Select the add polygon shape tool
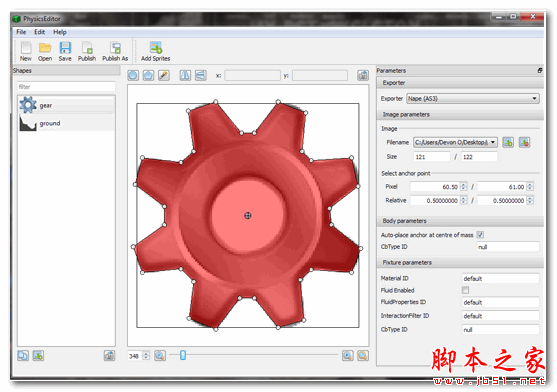Screen dimensions: 557x392 point(148,75)
